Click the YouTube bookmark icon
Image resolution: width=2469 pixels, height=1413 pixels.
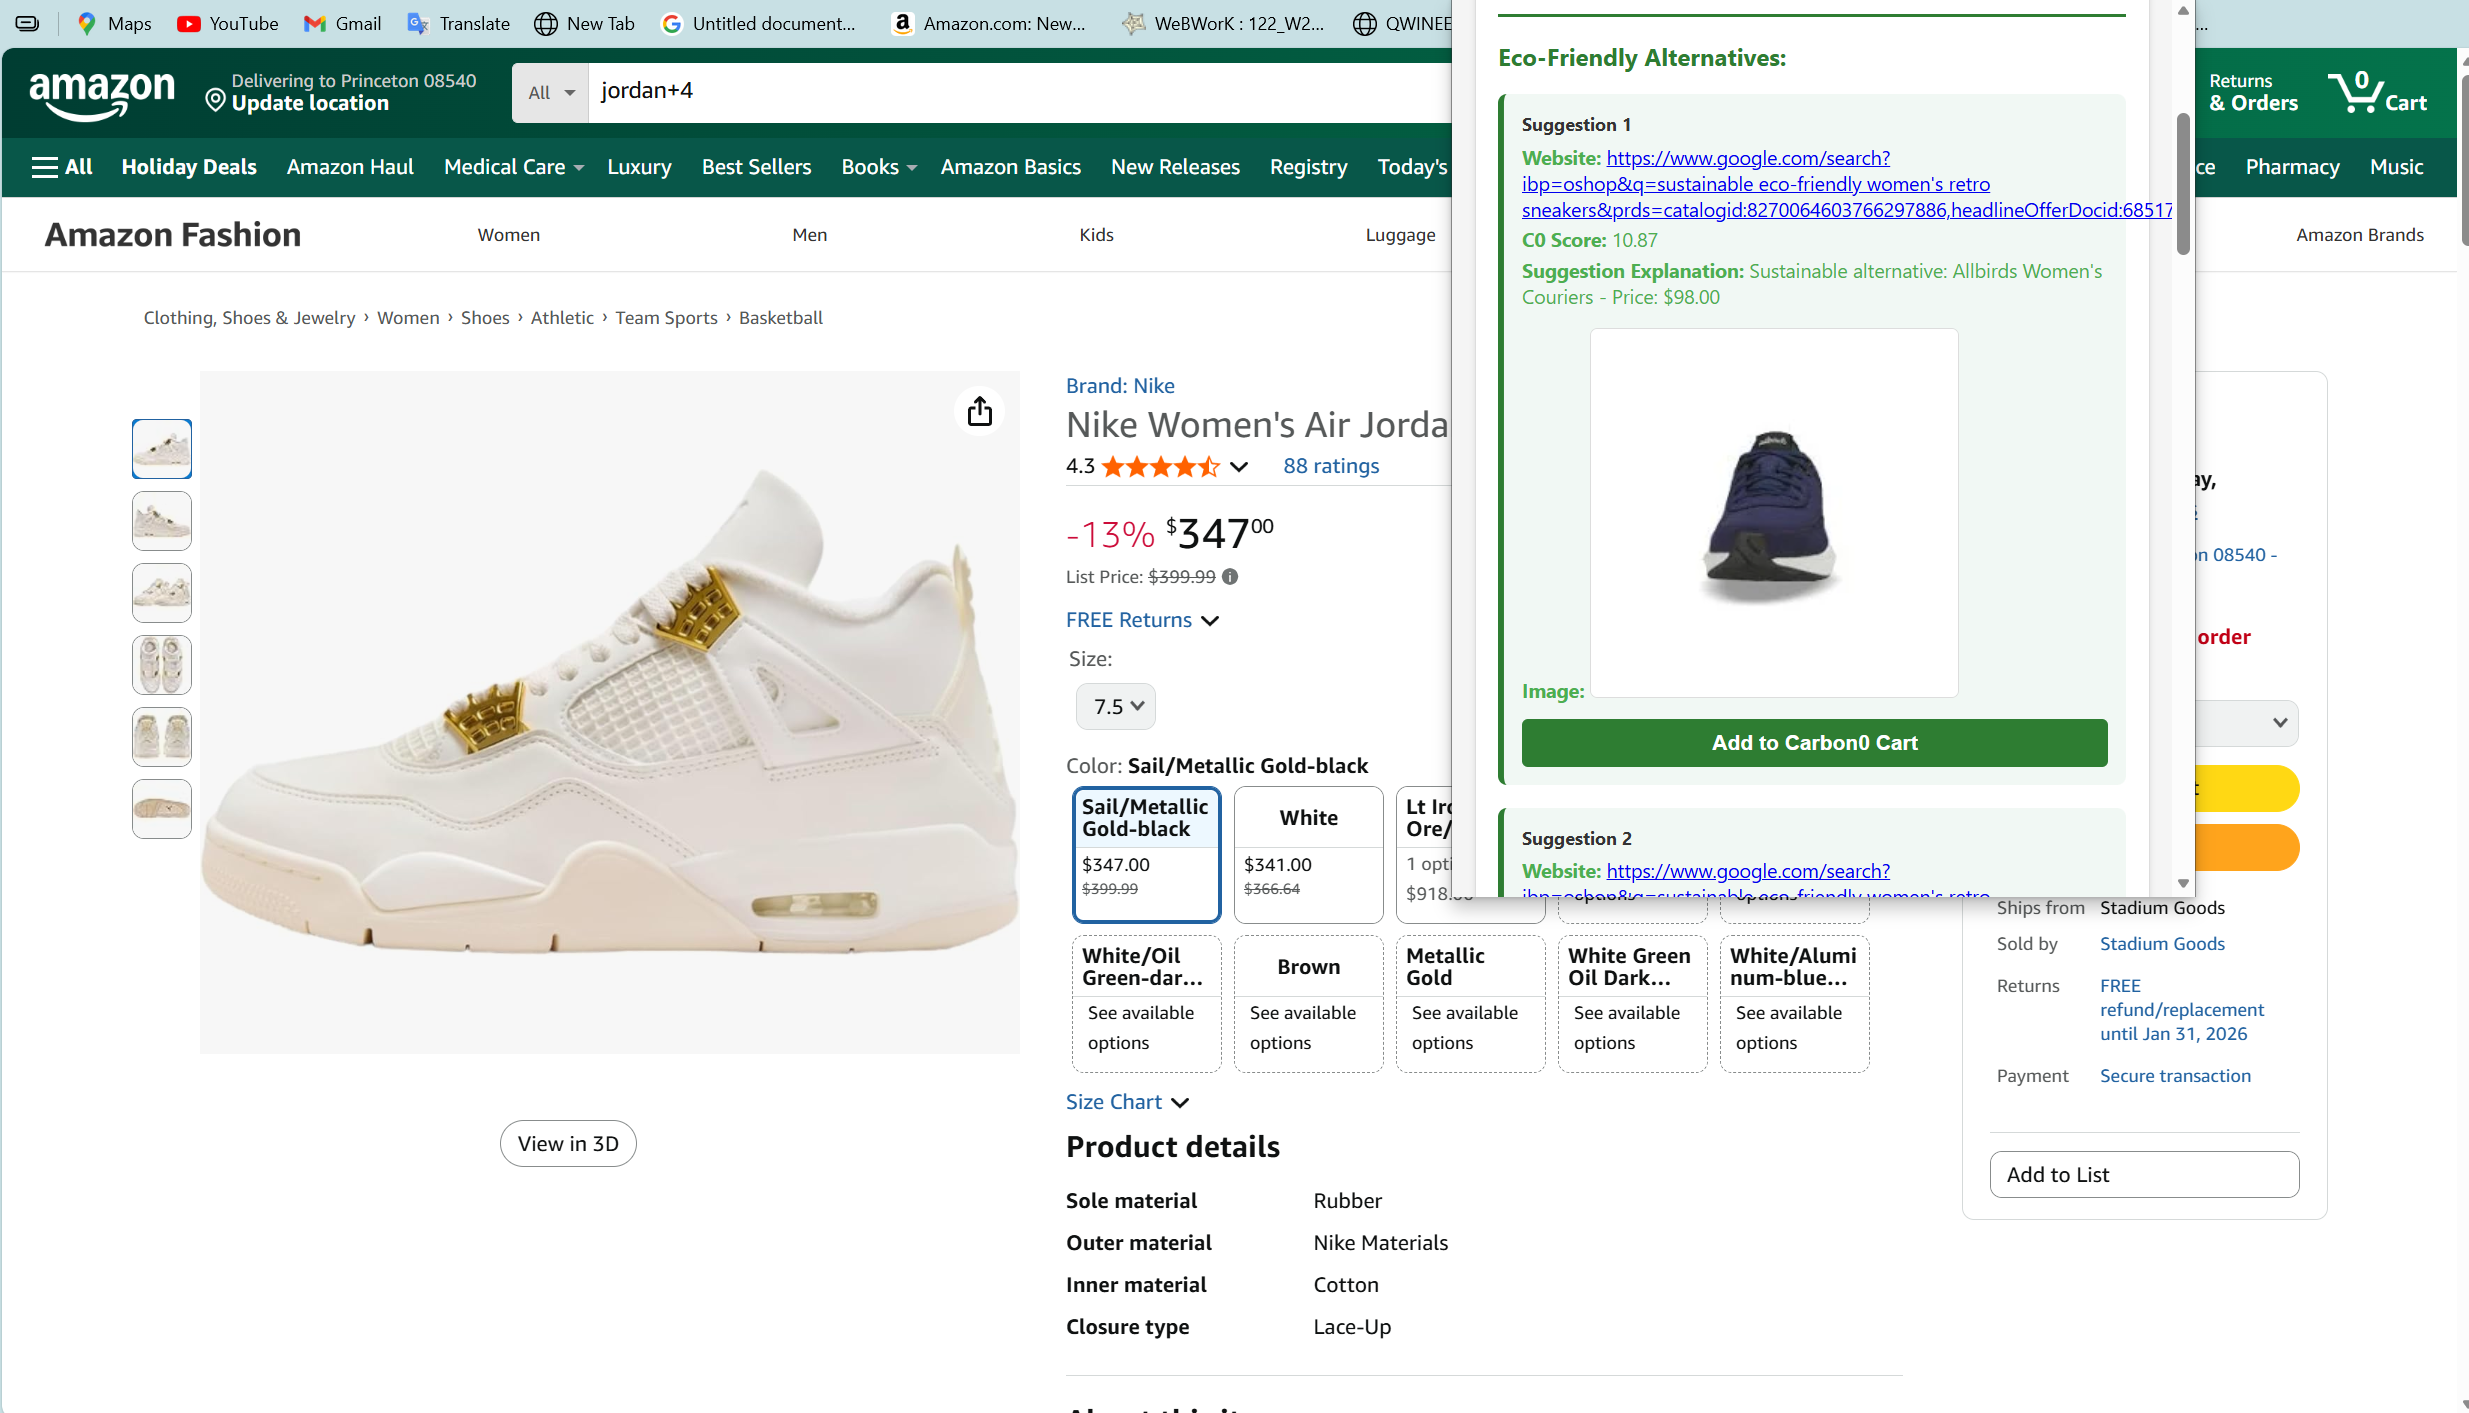pyautogui.click(x=188, y=23)
